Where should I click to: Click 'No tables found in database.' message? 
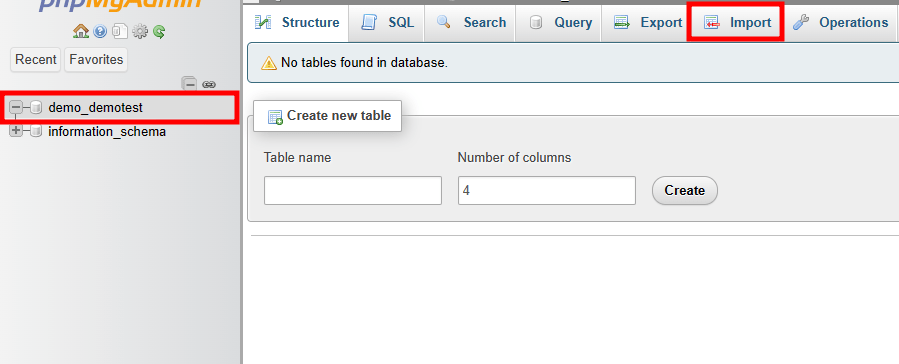[364, 63]
